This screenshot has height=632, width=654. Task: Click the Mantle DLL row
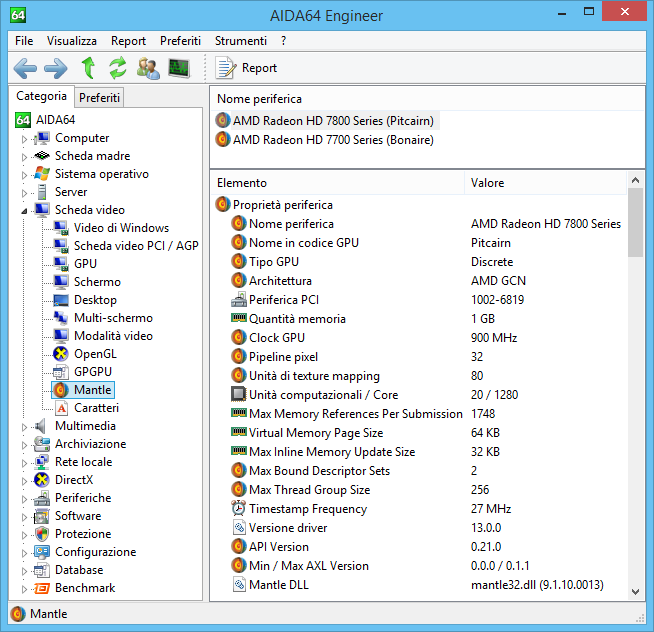click(x=417, y=585)
